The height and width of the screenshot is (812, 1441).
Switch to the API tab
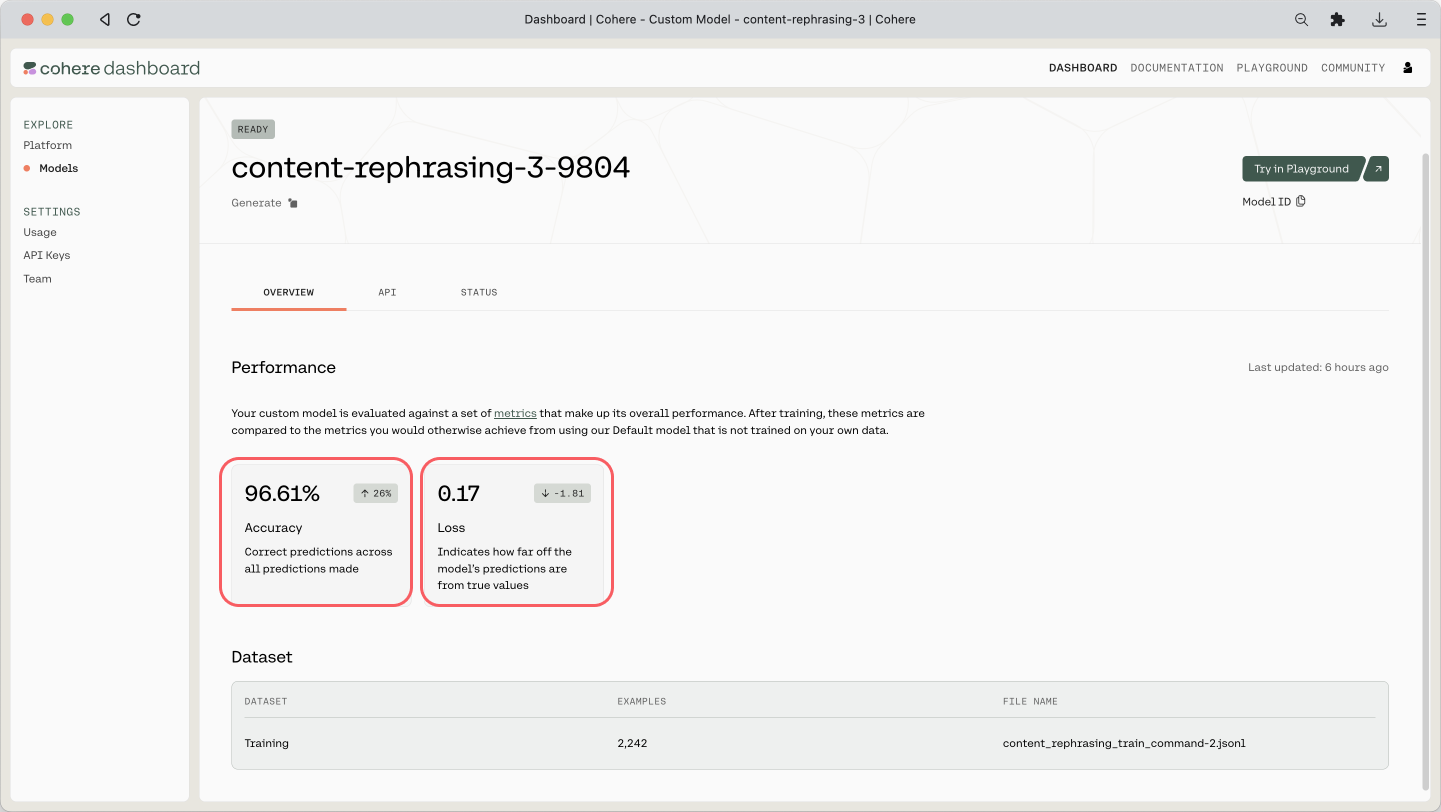click(x=387, y=292)
